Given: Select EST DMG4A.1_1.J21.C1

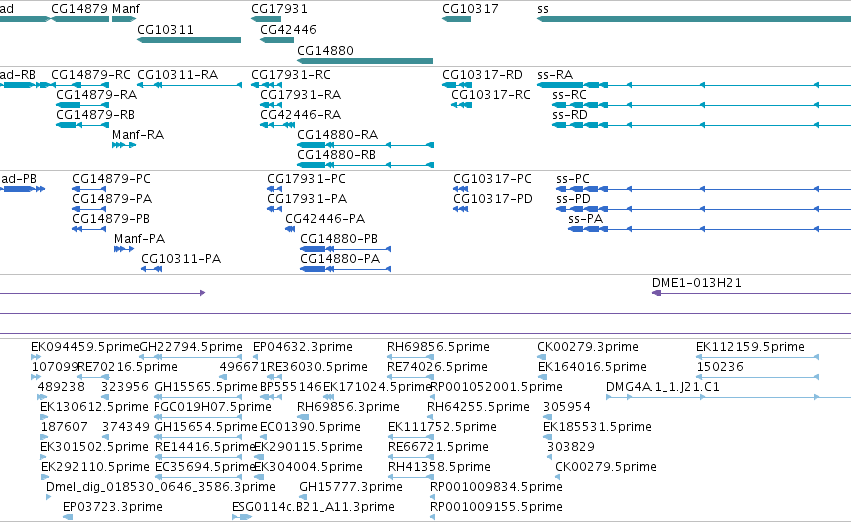Looking at the screenshot, I should (x=663, y=387).
